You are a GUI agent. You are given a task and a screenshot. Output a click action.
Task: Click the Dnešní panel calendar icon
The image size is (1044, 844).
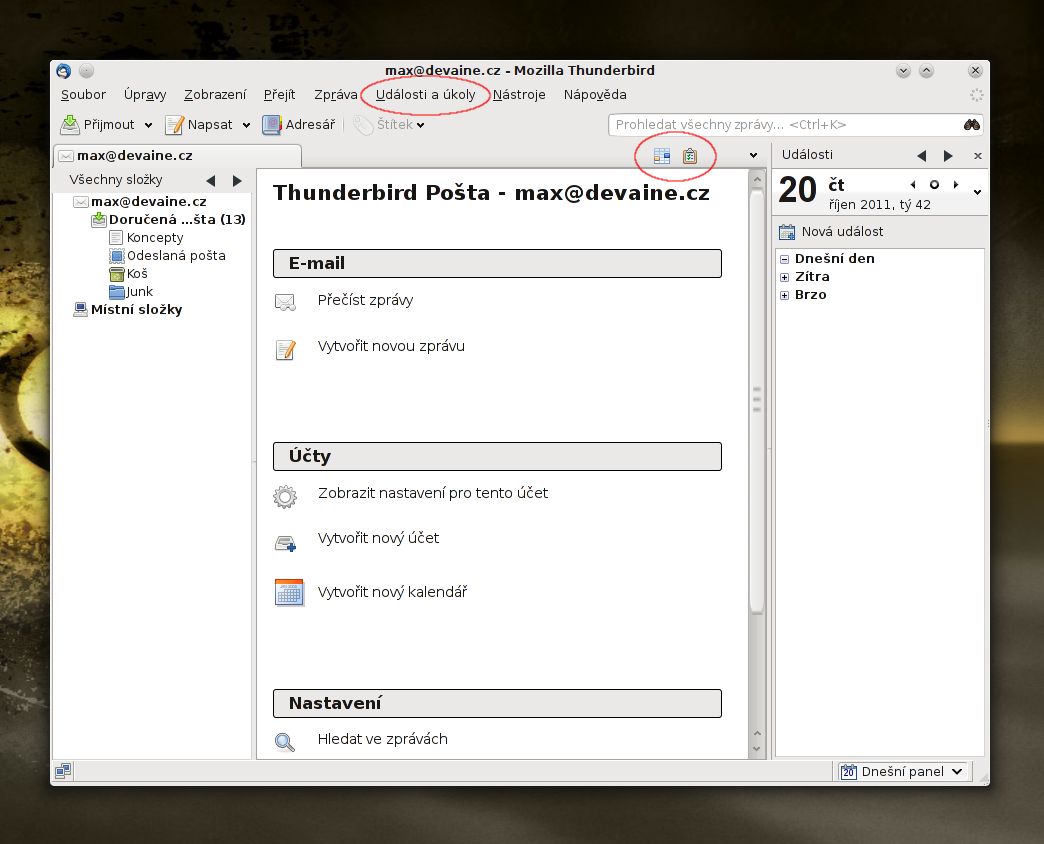click(848, 771)
